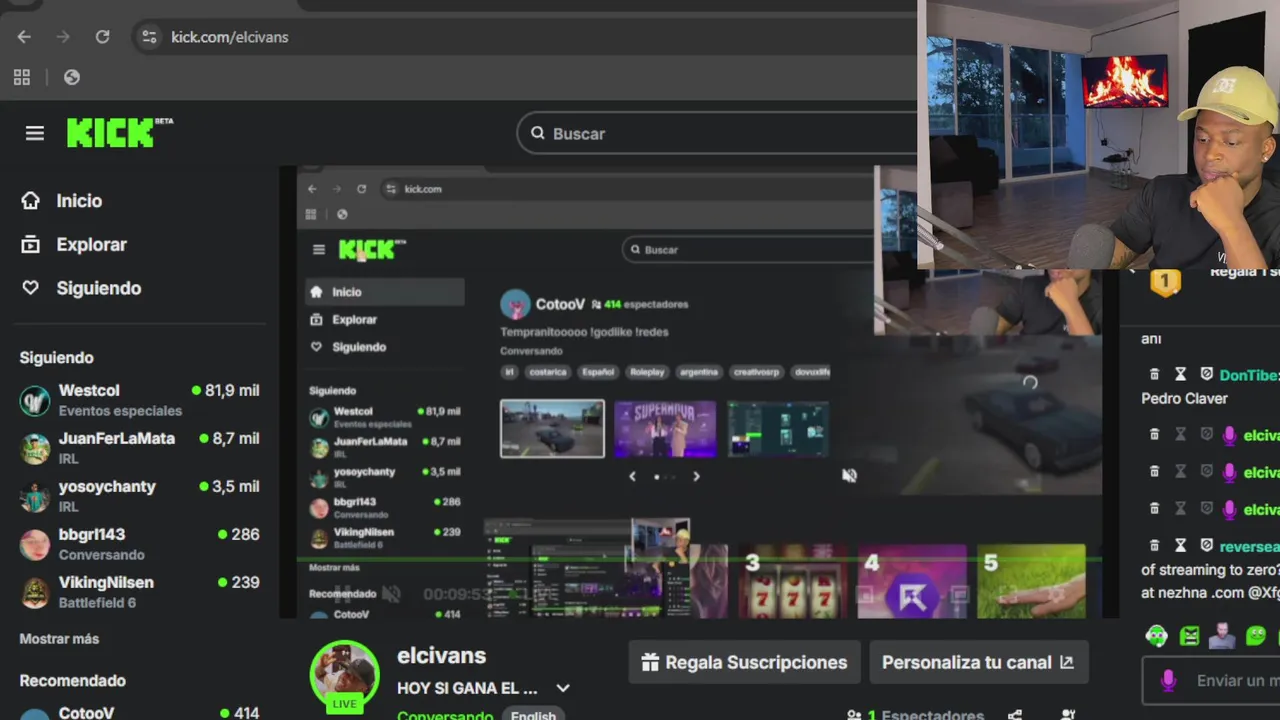Viewport: 1280px width, 720px height.
Task: Click the elcivans channel name
Action: tap(441, 656)
